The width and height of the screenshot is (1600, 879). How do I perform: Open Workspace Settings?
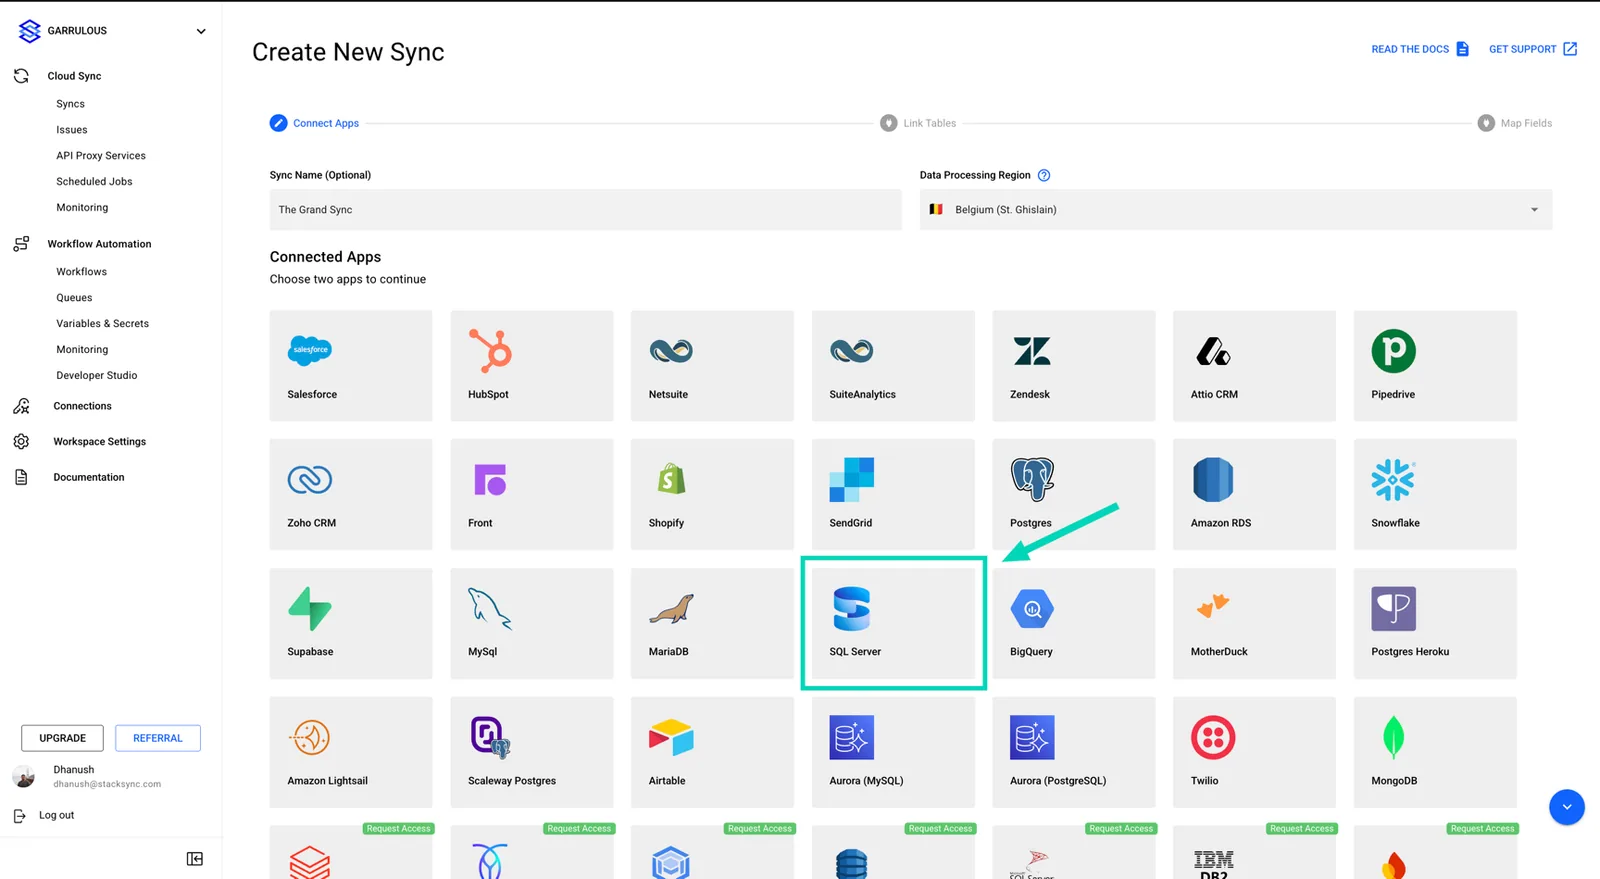[x=99, y=442]
